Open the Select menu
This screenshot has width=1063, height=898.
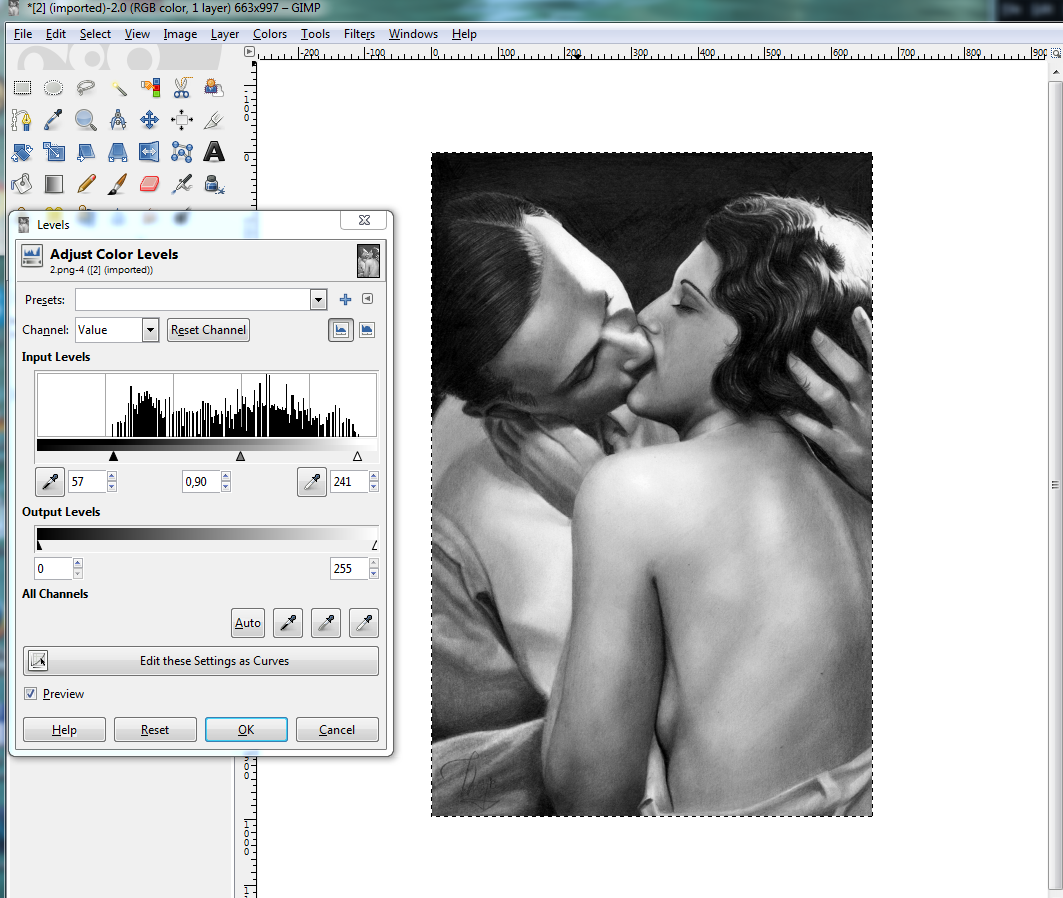click(95, 34)
